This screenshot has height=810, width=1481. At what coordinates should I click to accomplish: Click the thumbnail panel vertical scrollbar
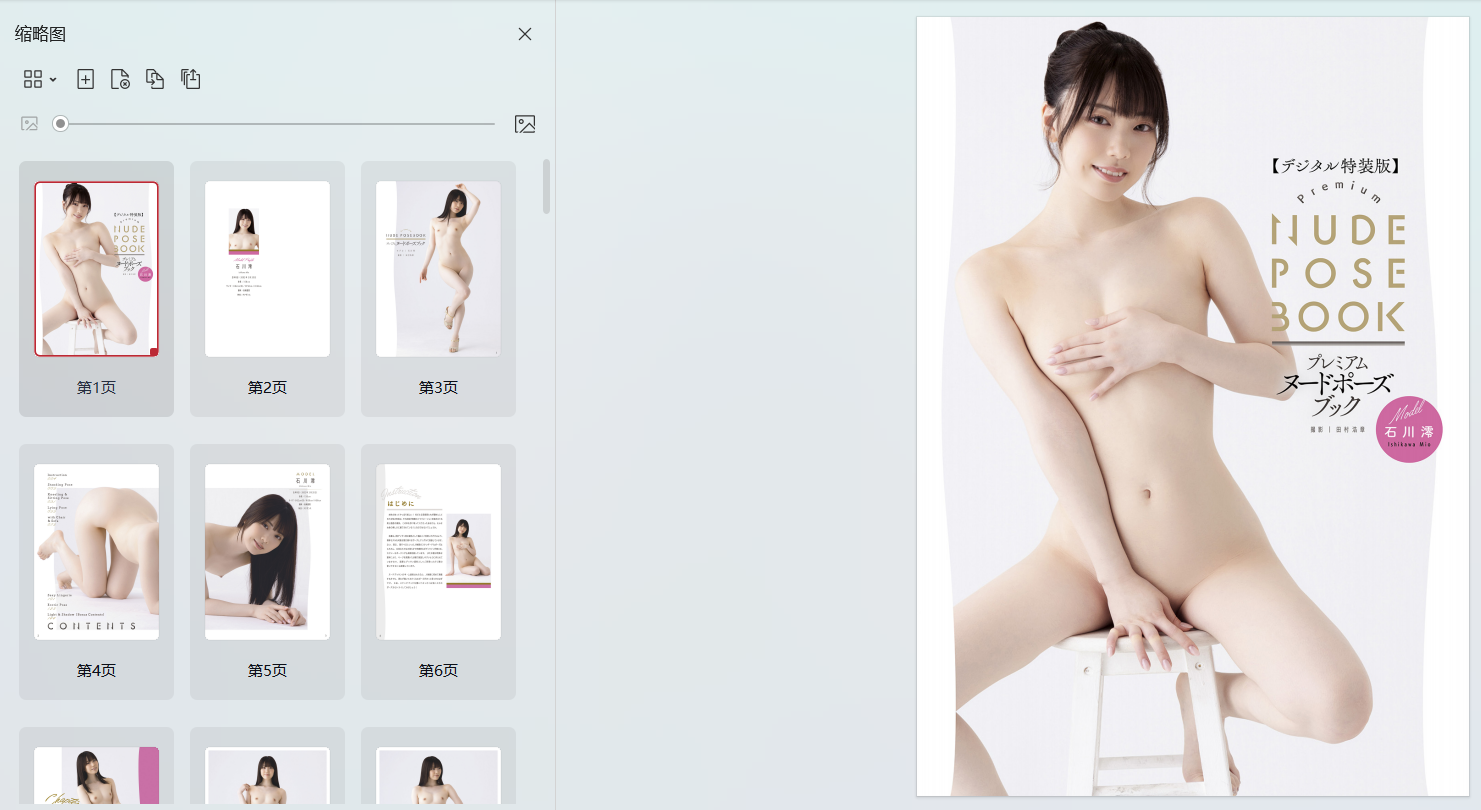click(x=546, y=187)
